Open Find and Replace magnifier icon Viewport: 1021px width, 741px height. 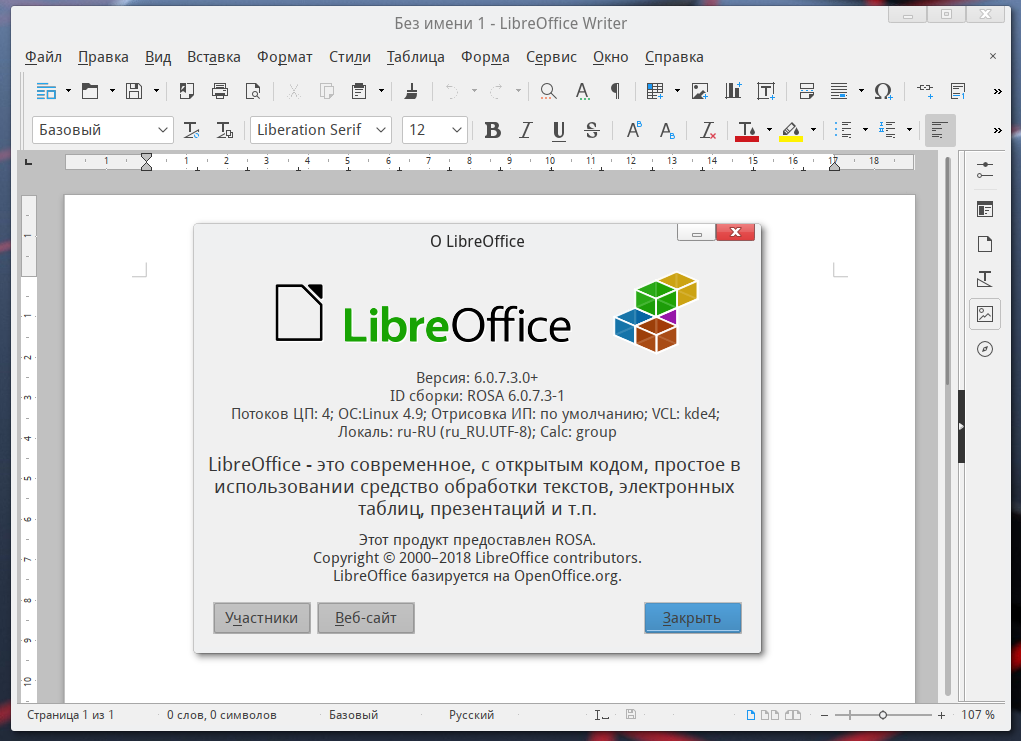click(548, 91)
